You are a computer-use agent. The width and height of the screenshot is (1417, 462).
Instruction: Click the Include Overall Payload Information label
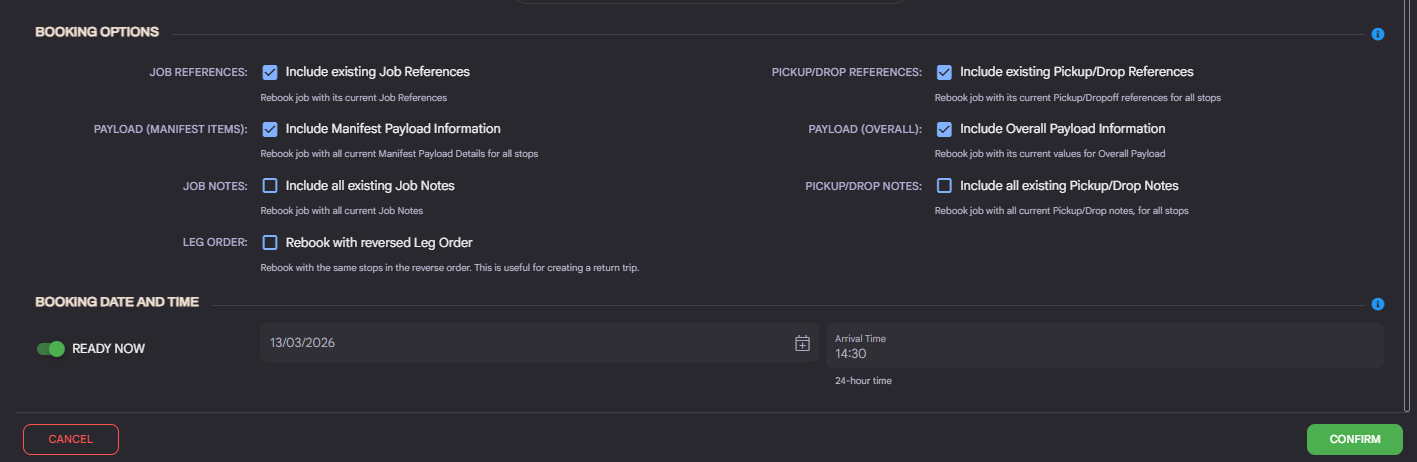1063,129
